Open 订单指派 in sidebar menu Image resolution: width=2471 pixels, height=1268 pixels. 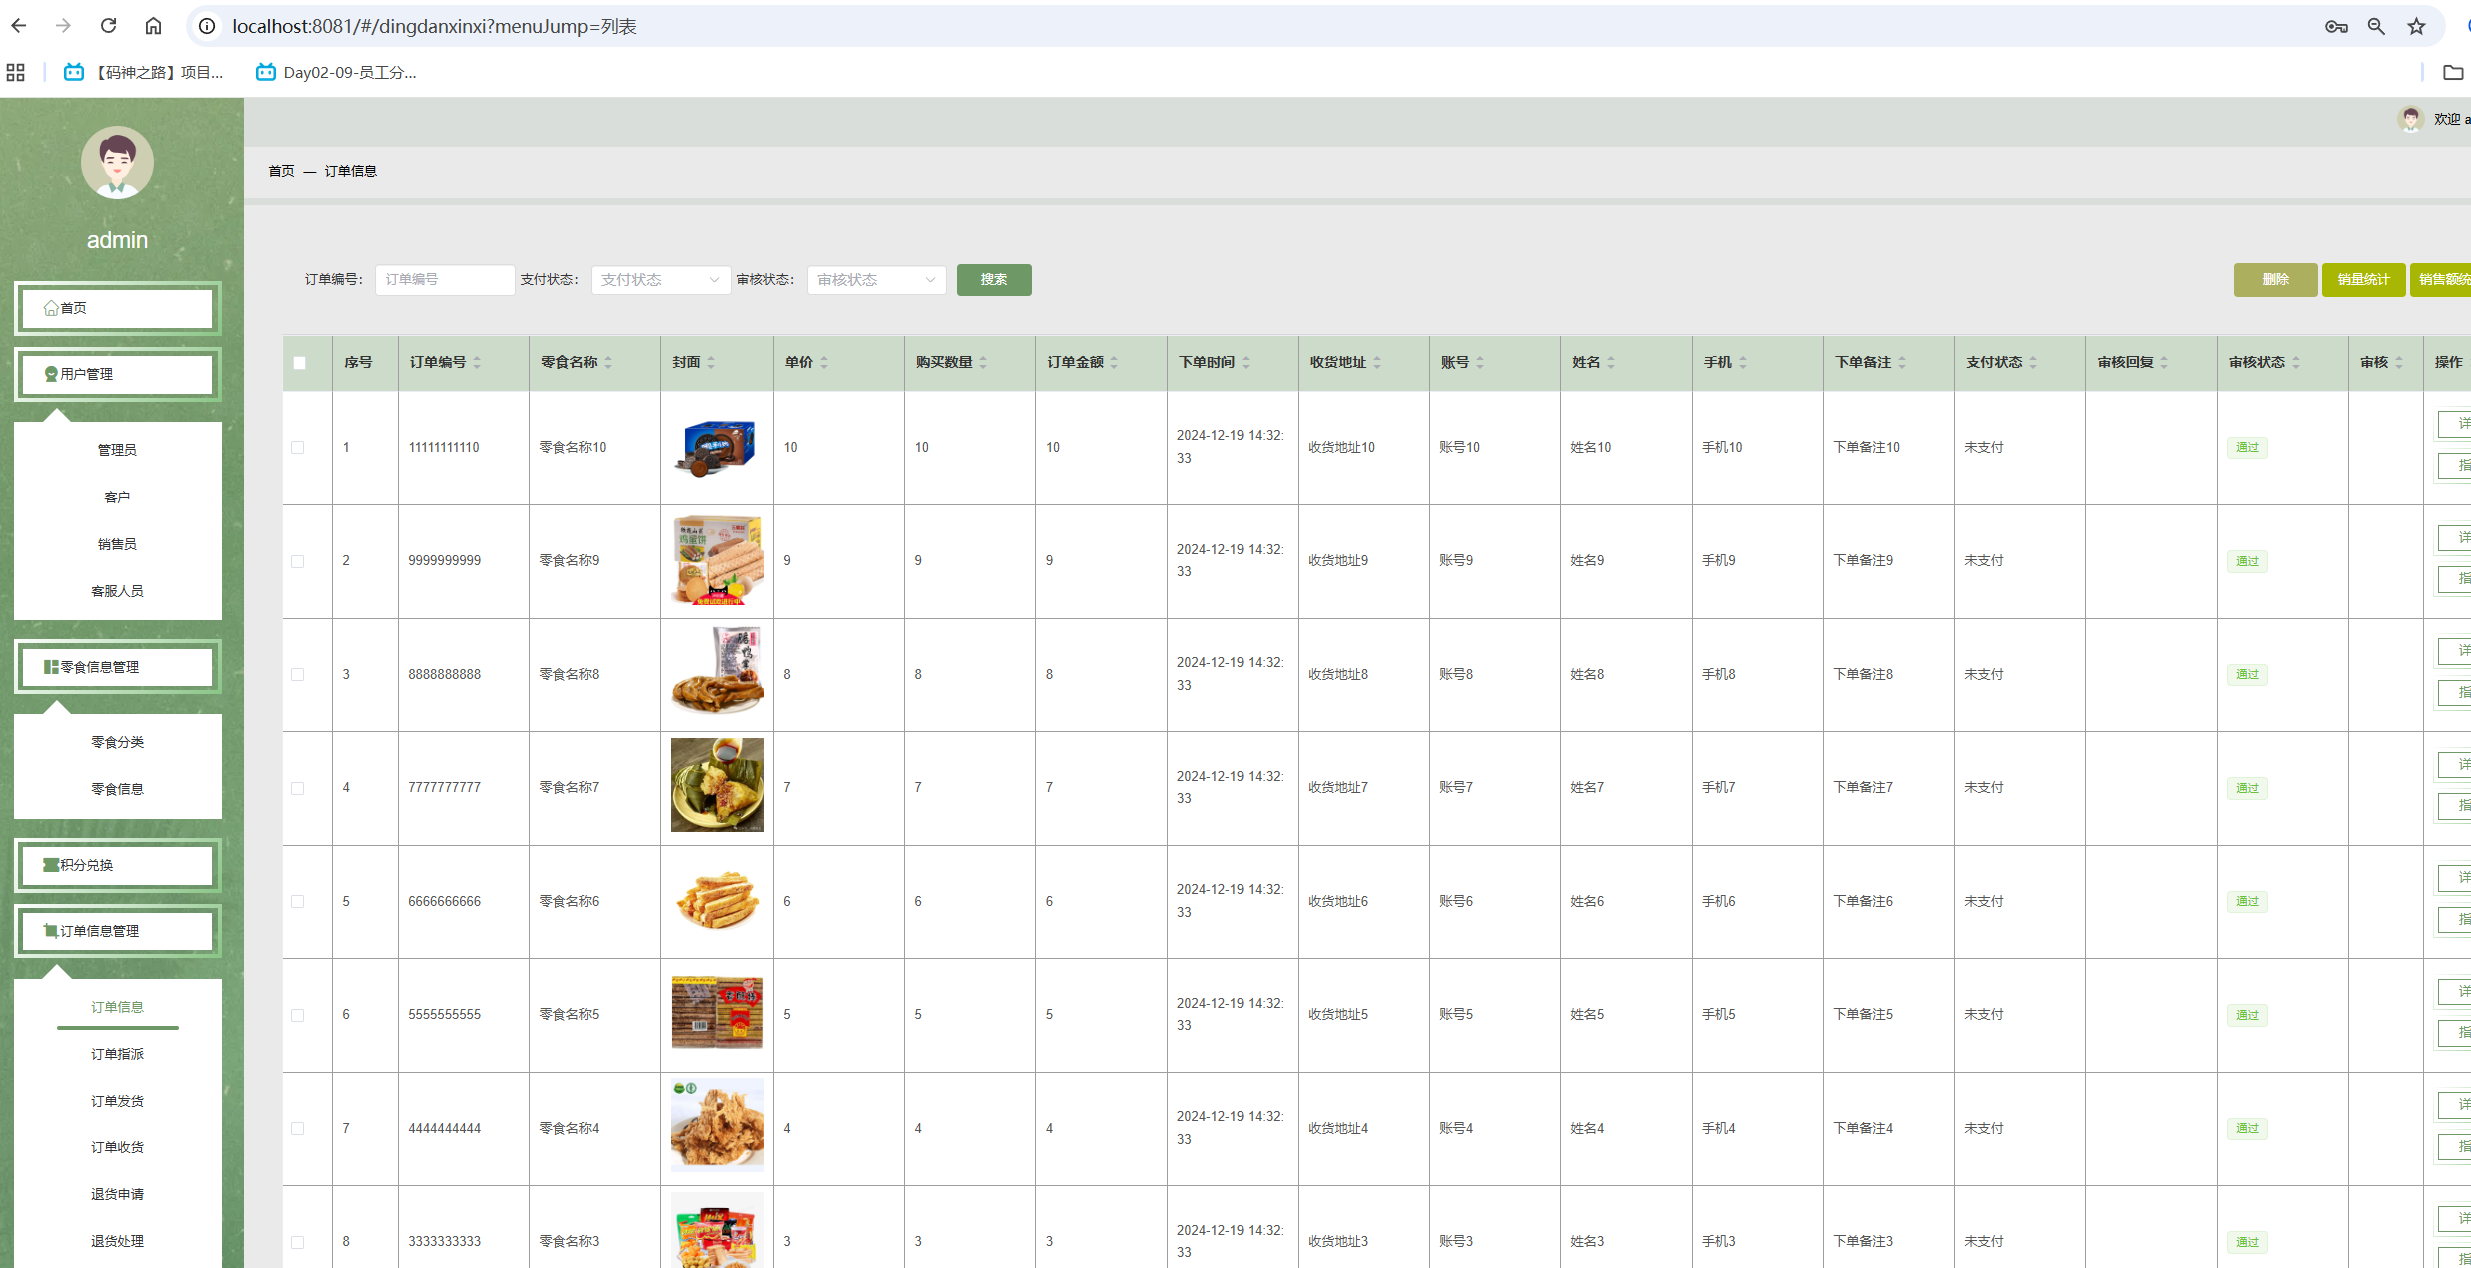[117, 1054]
